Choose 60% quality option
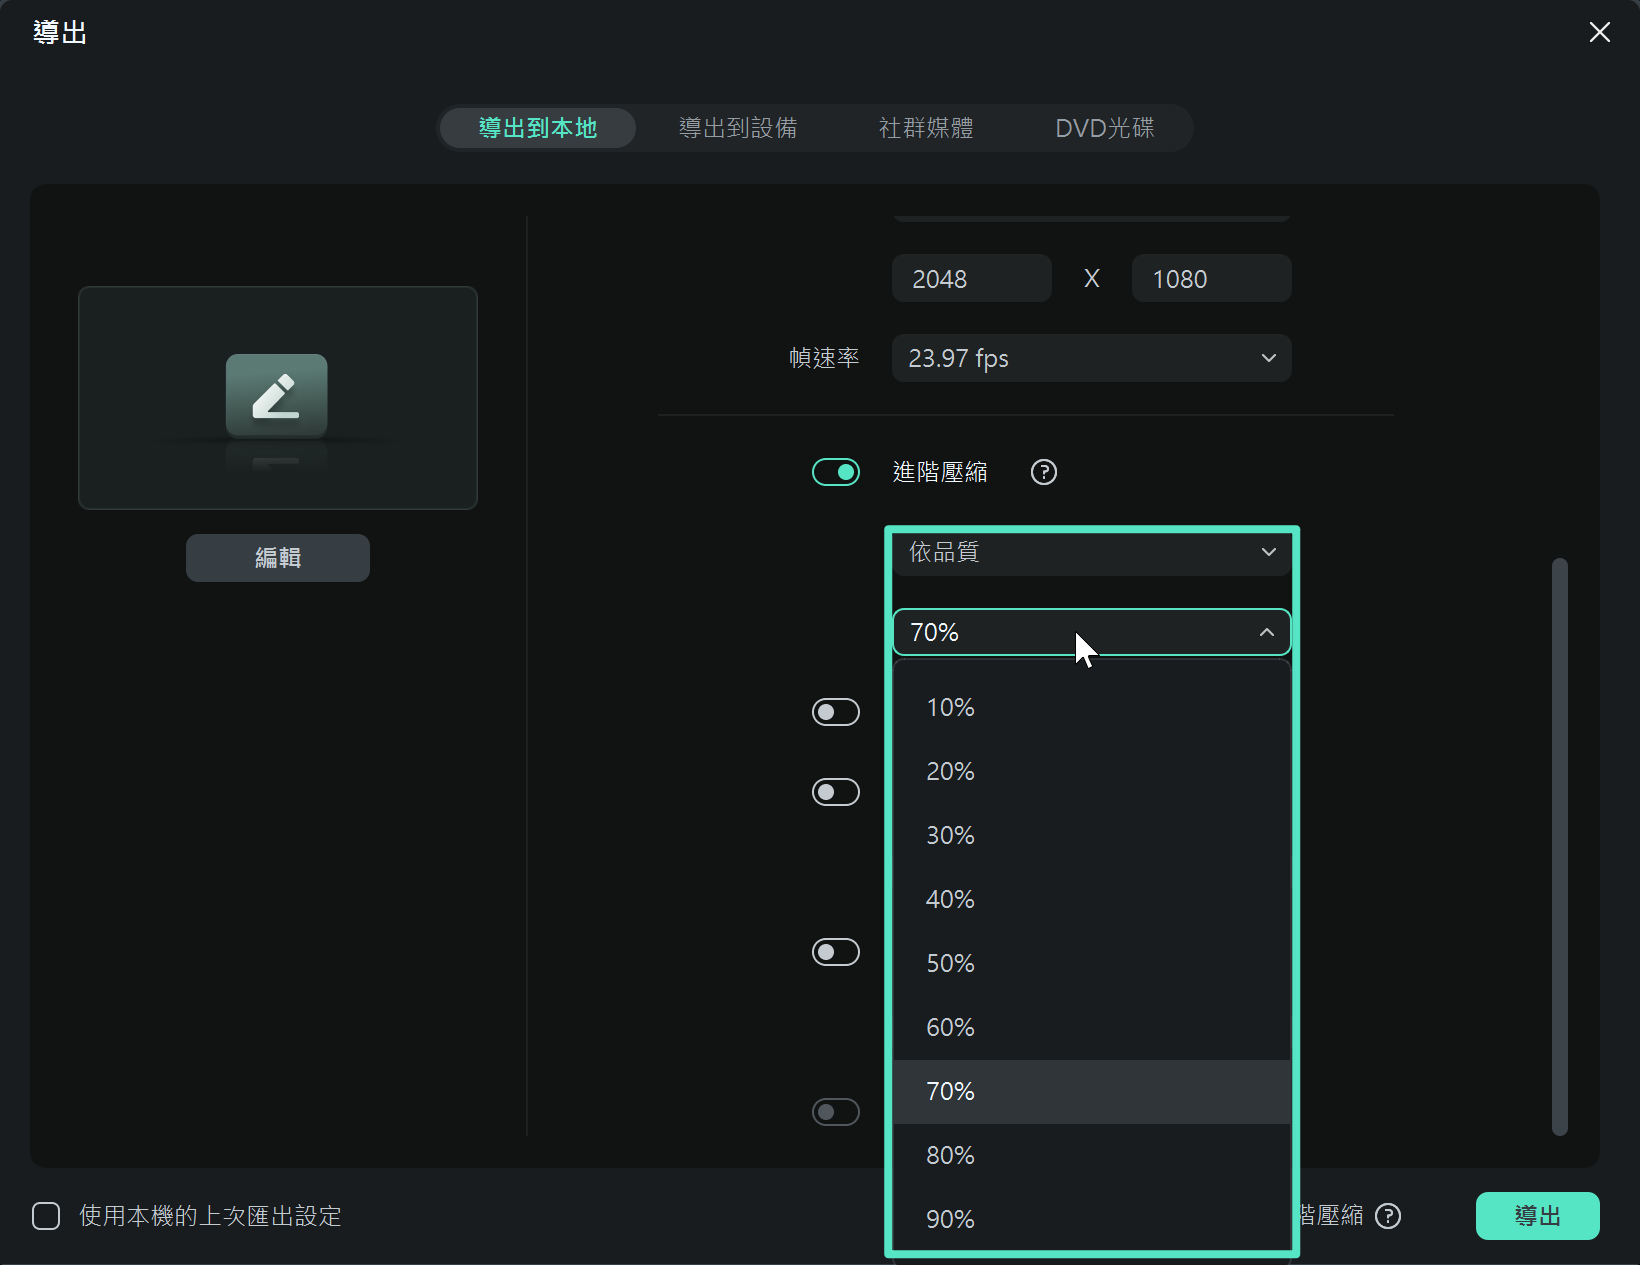 coord(1092,1028)
